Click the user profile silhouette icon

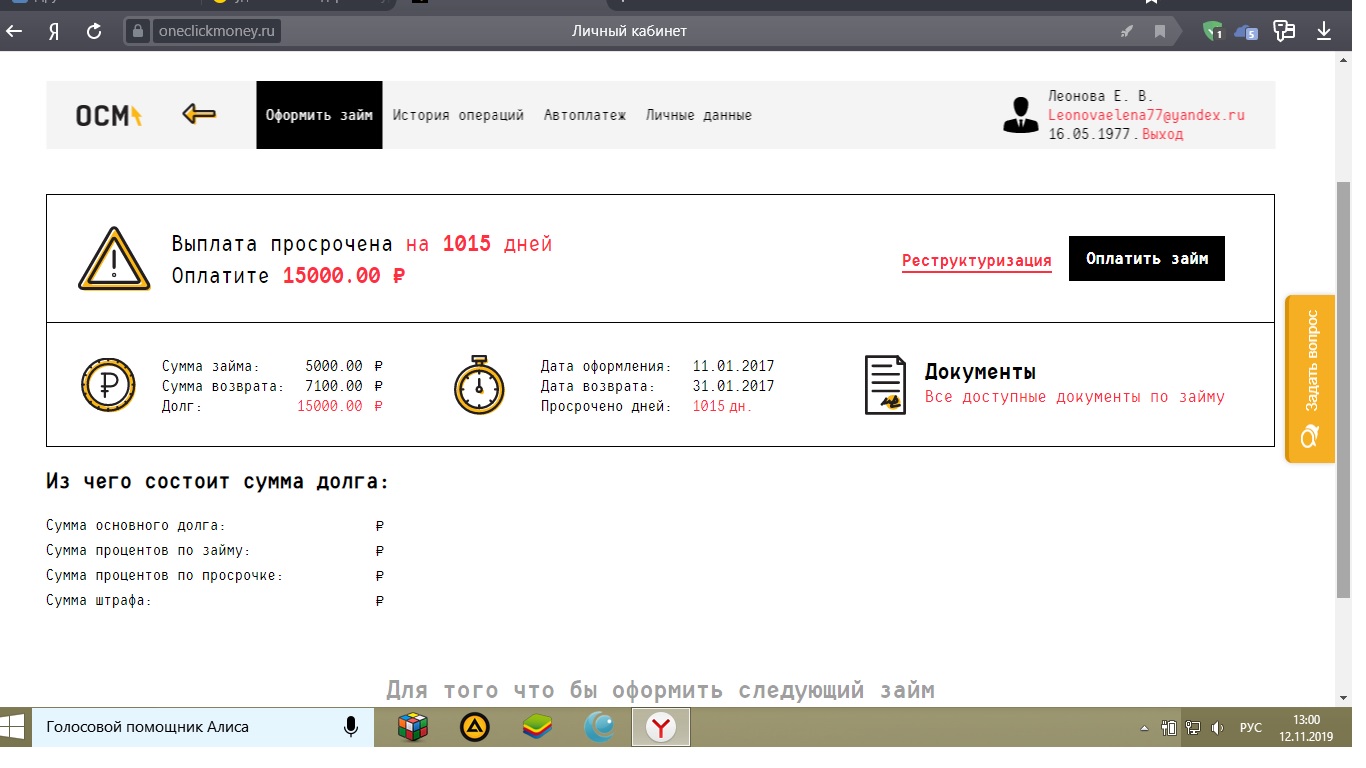tap(1020, 115)
